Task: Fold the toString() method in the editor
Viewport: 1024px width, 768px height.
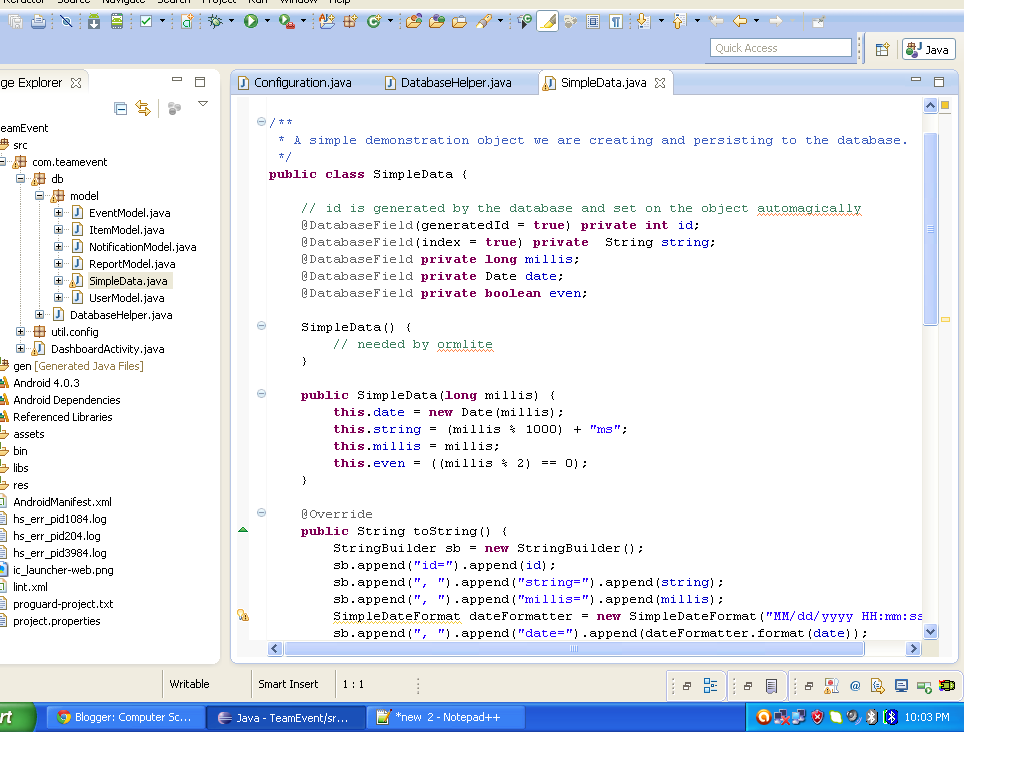Action: (261, 513)
